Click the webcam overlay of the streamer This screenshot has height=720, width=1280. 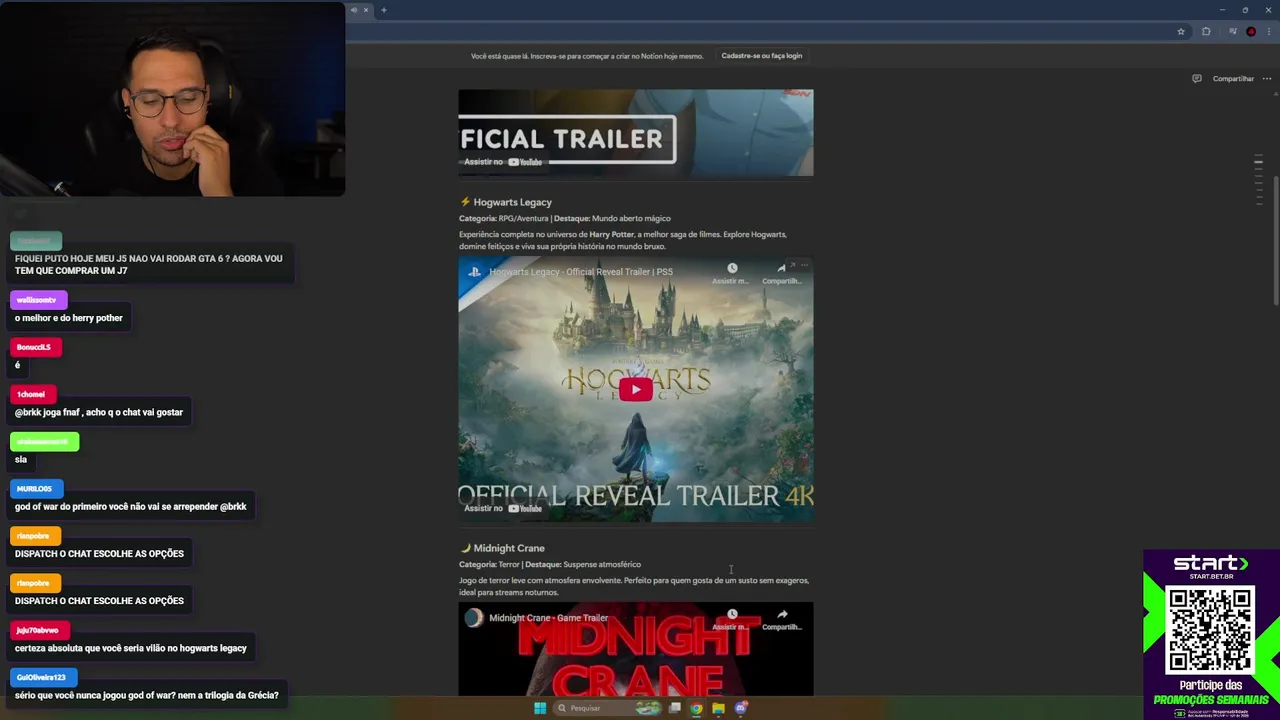(172, 98)
